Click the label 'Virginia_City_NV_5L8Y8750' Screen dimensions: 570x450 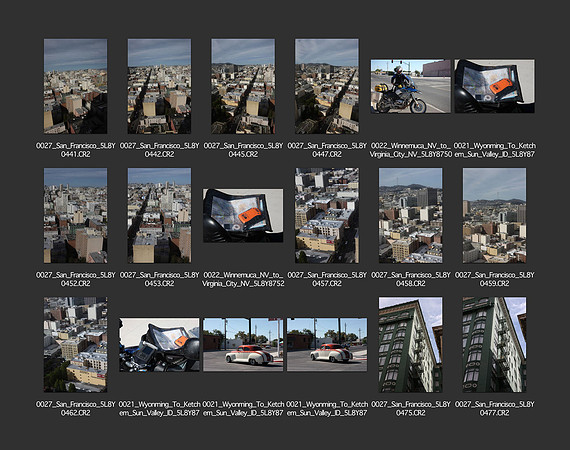coord(410,154)
